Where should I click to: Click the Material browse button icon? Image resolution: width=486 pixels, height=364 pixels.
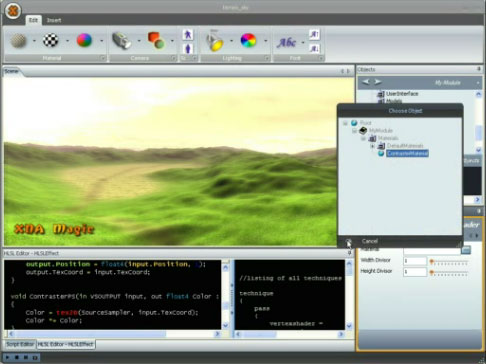[x=466, y=250]
